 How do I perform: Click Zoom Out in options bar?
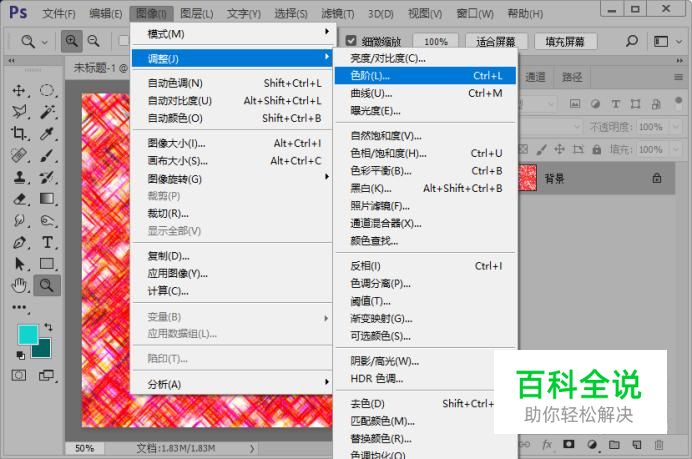pos(94,41)
